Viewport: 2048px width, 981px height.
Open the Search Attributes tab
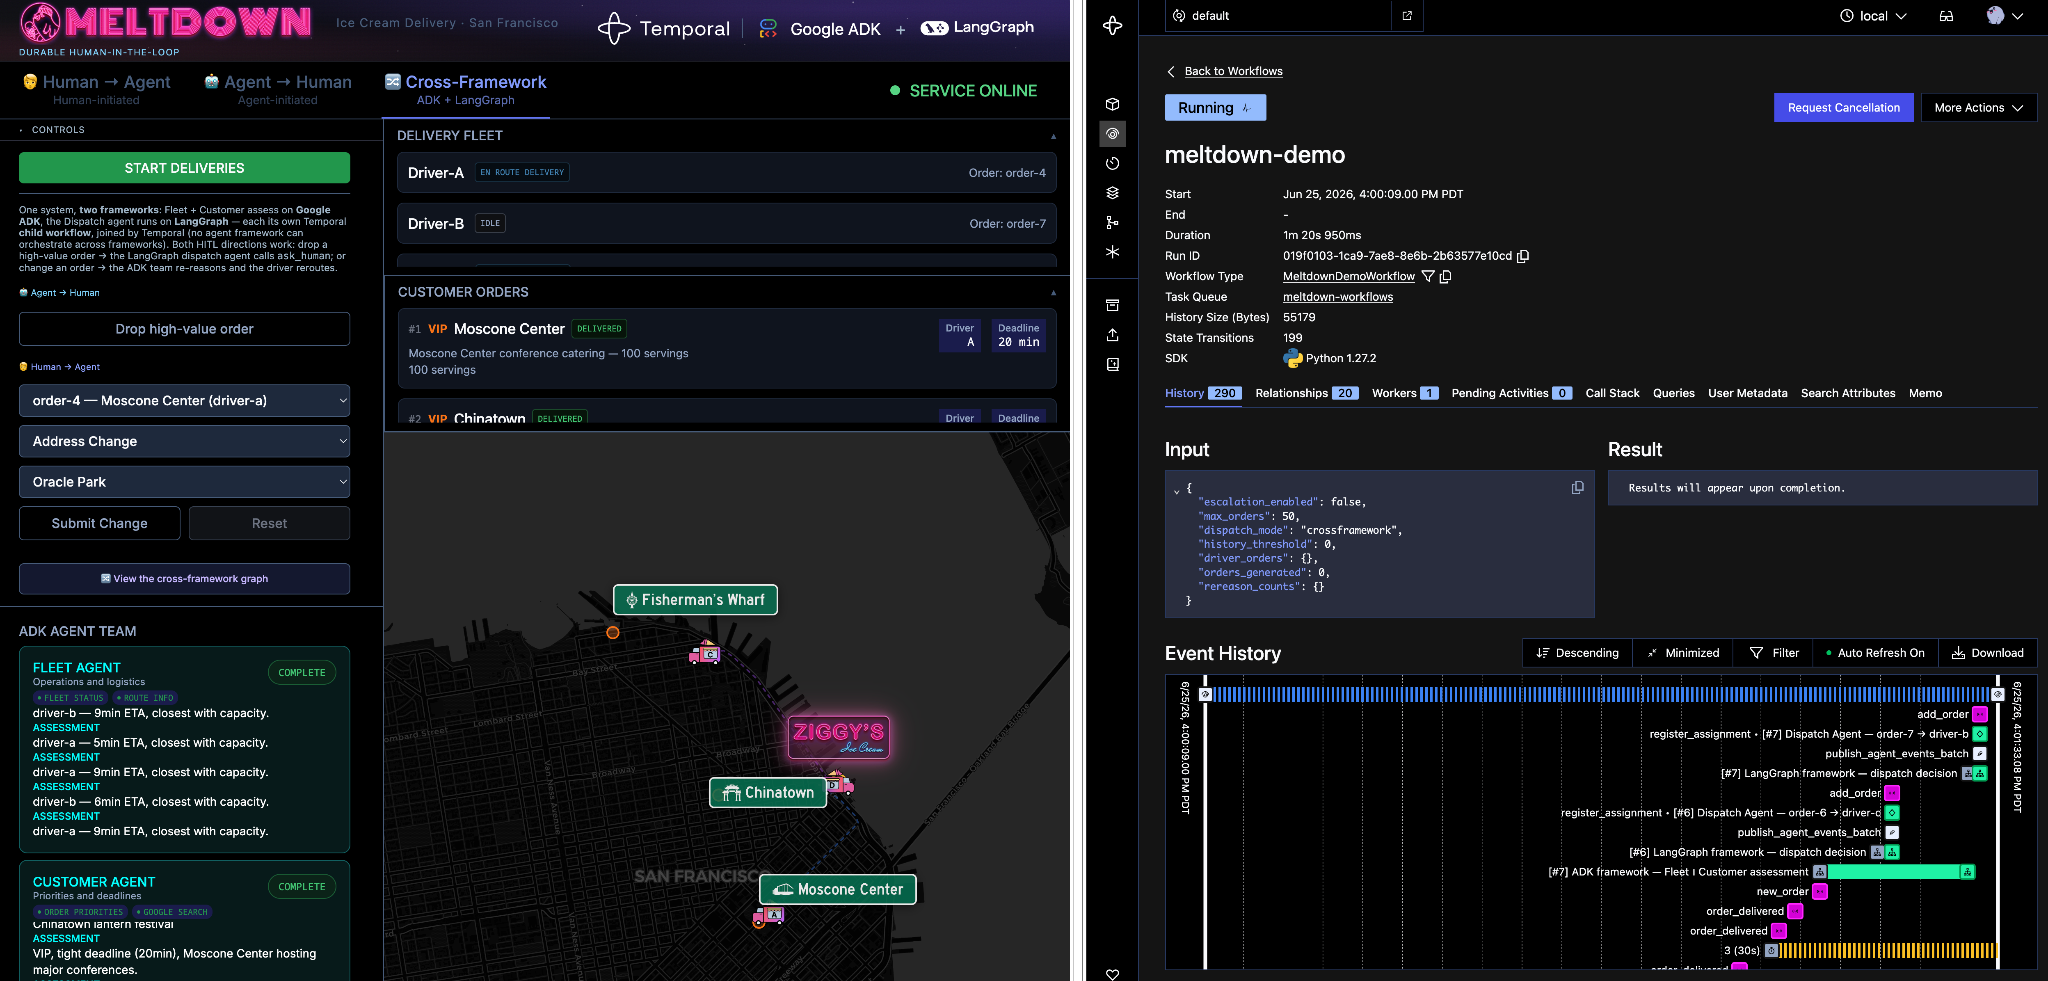[1848, 393]
